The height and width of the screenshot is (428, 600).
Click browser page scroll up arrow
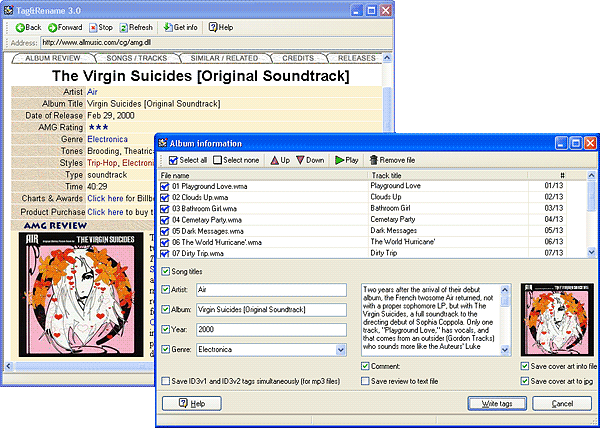[x=387, y=58]
